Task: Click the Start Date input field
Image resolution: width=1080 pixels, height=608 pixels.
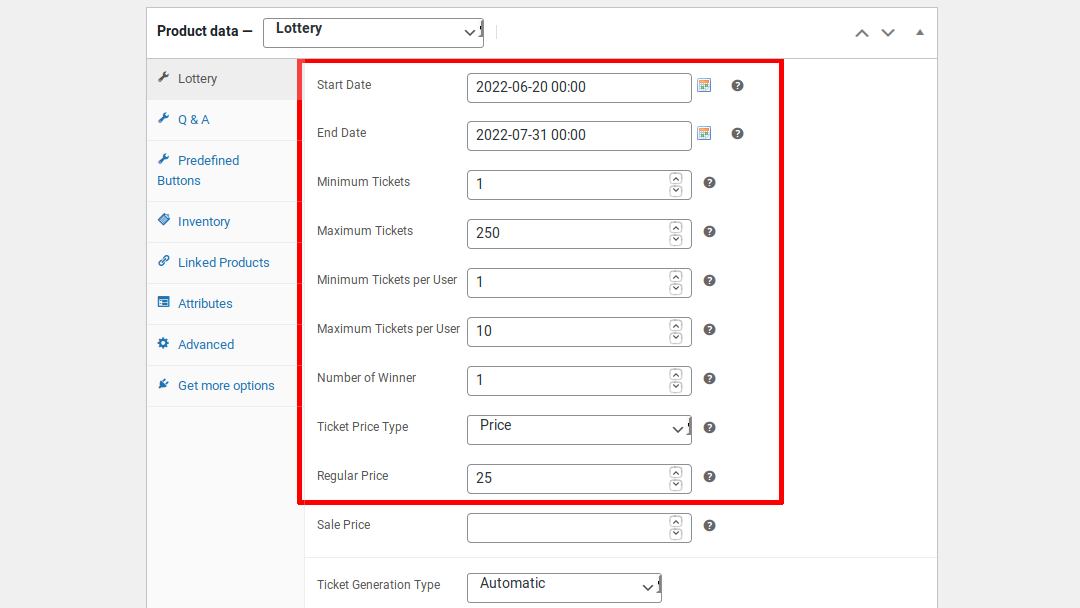Action: [579, 88]
